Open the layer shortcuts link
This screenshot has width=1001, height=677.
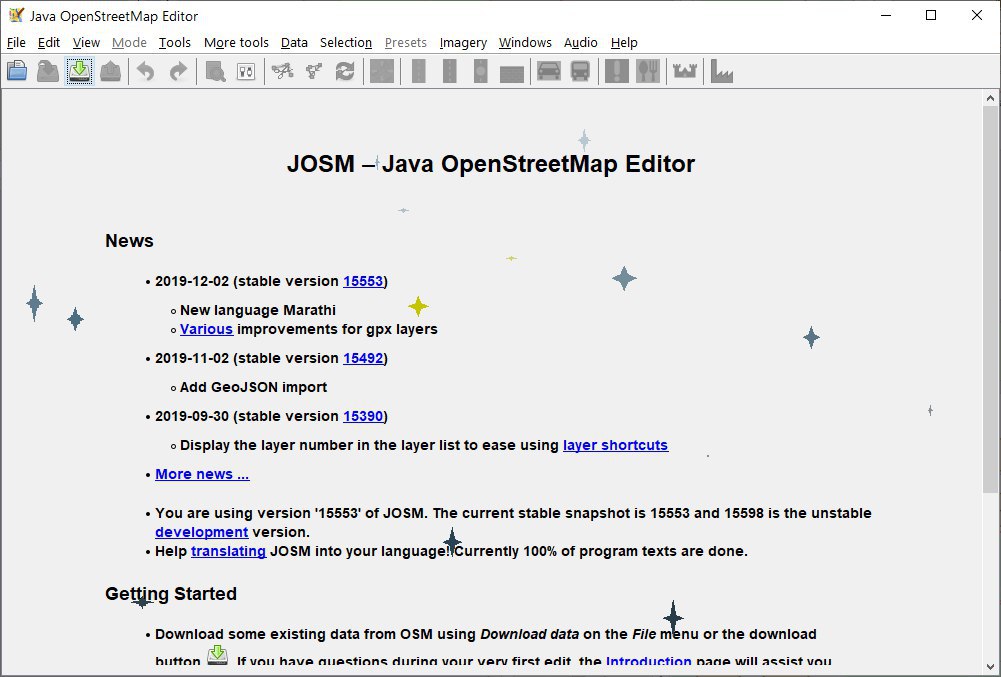[615, 445]
